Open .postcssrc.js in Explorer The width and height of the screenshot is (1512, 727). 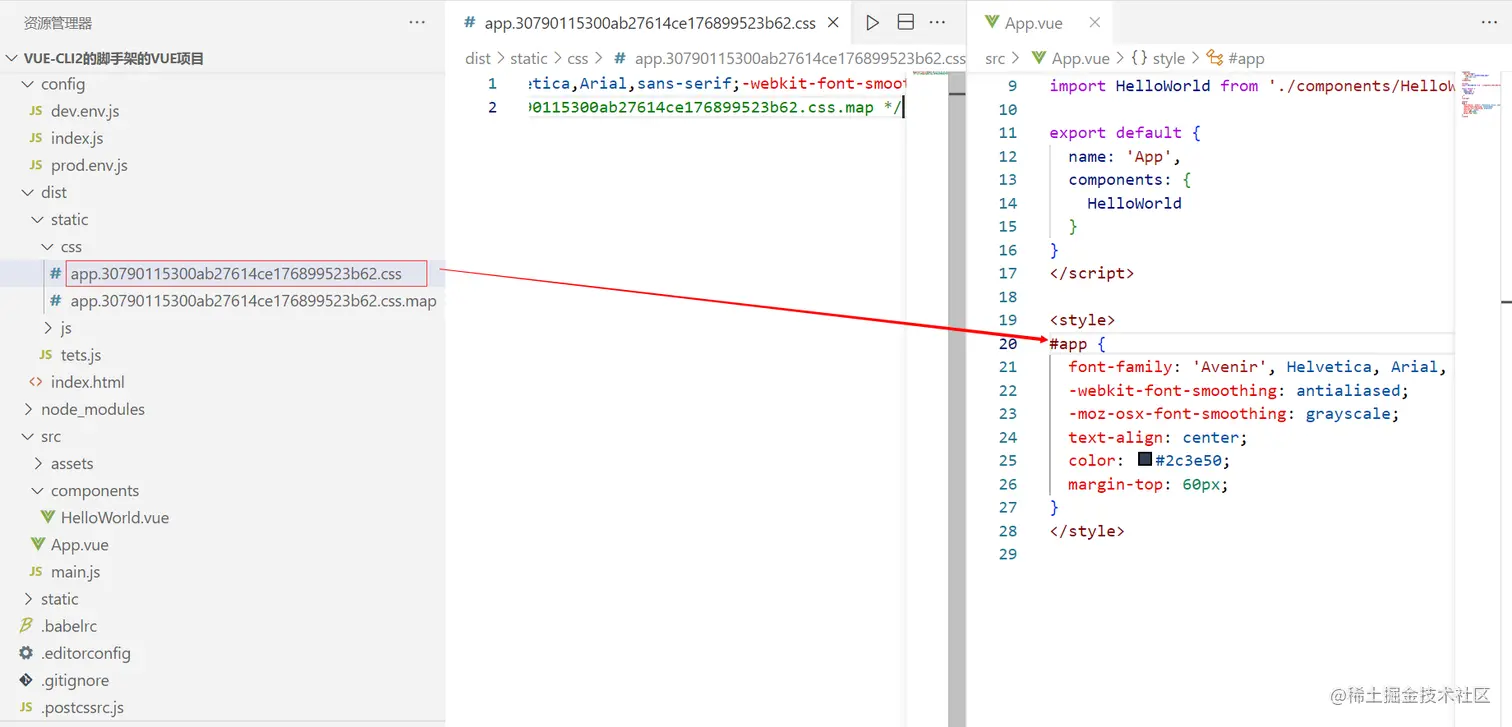click(82, 707)
